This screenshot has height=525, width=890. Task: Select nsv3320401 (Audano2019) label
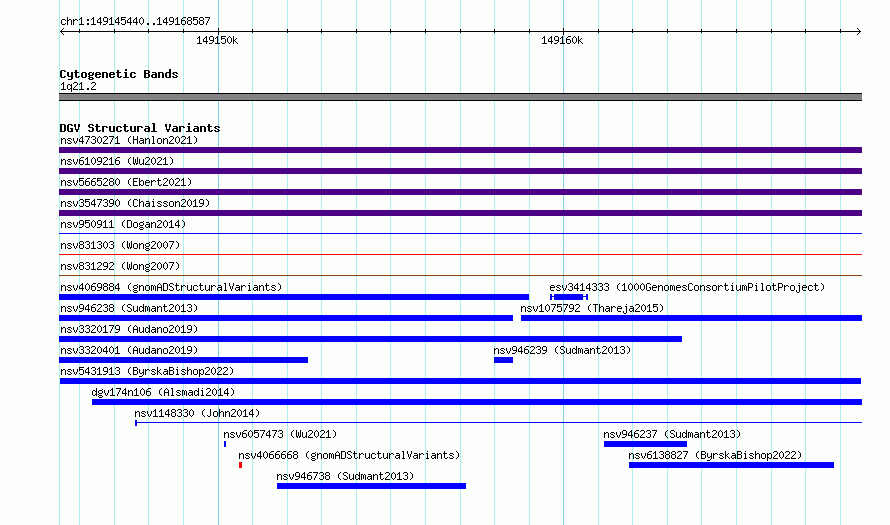coord(129,350)
